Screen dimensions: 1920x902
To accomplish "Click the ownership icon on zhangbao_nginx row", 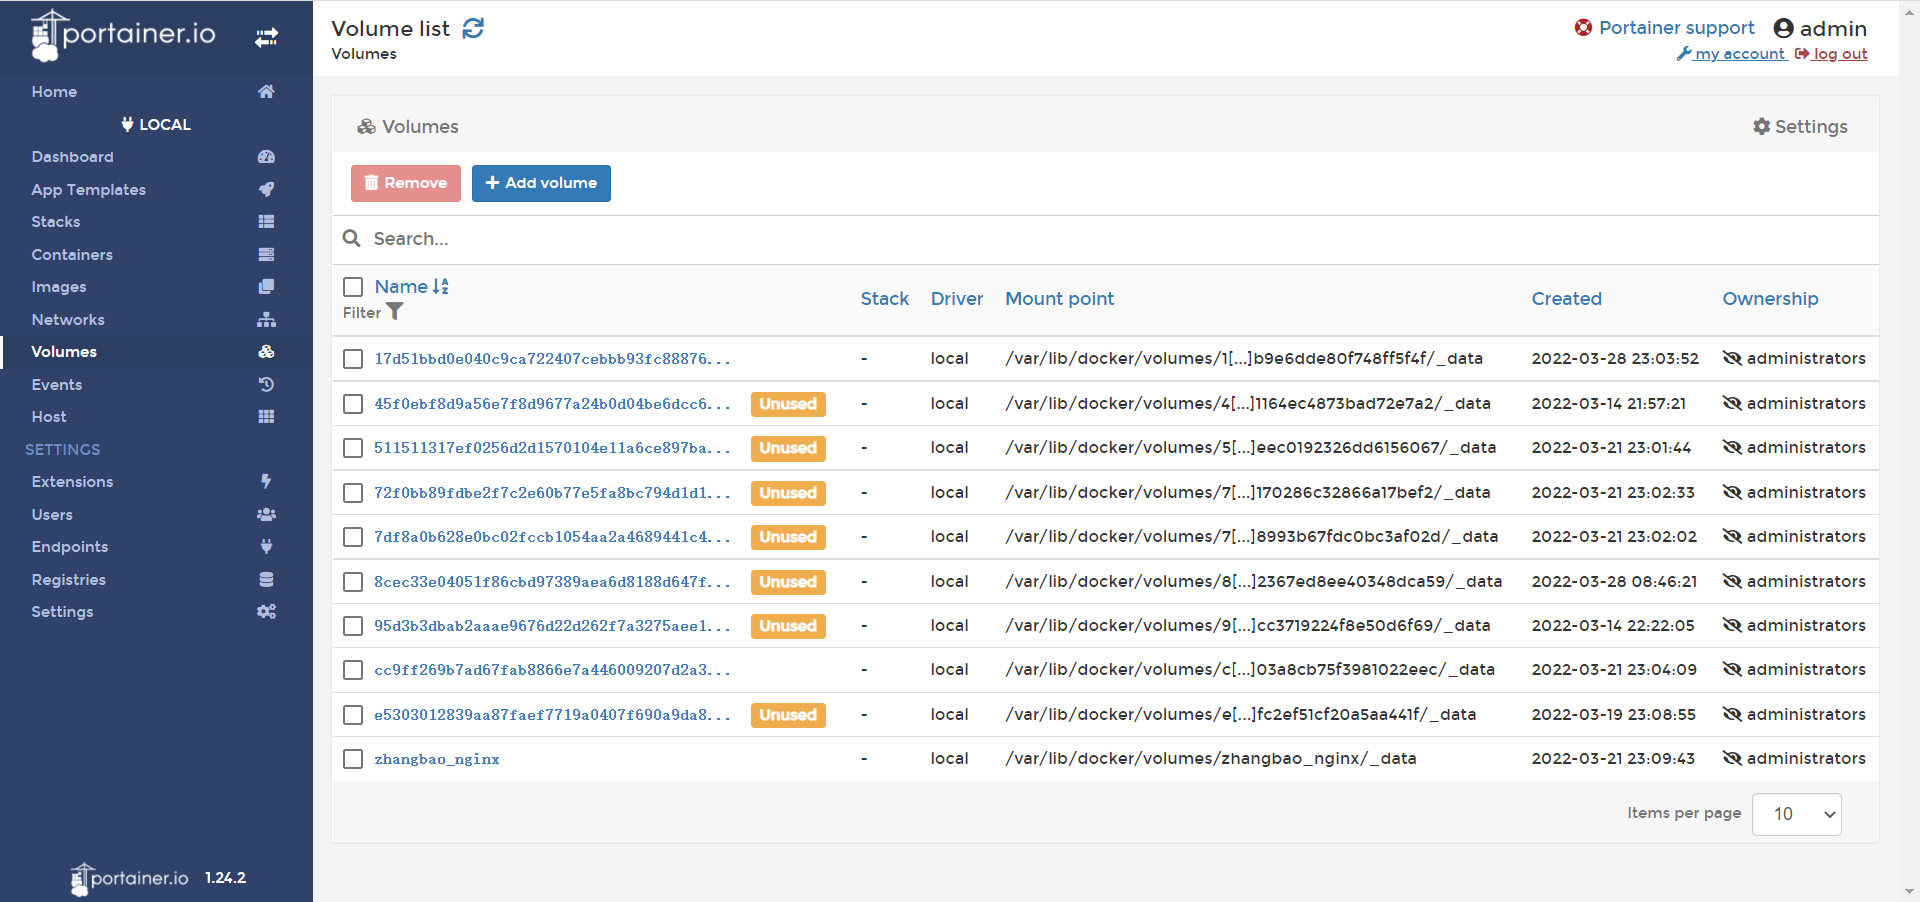I will tap(1732, 759).
